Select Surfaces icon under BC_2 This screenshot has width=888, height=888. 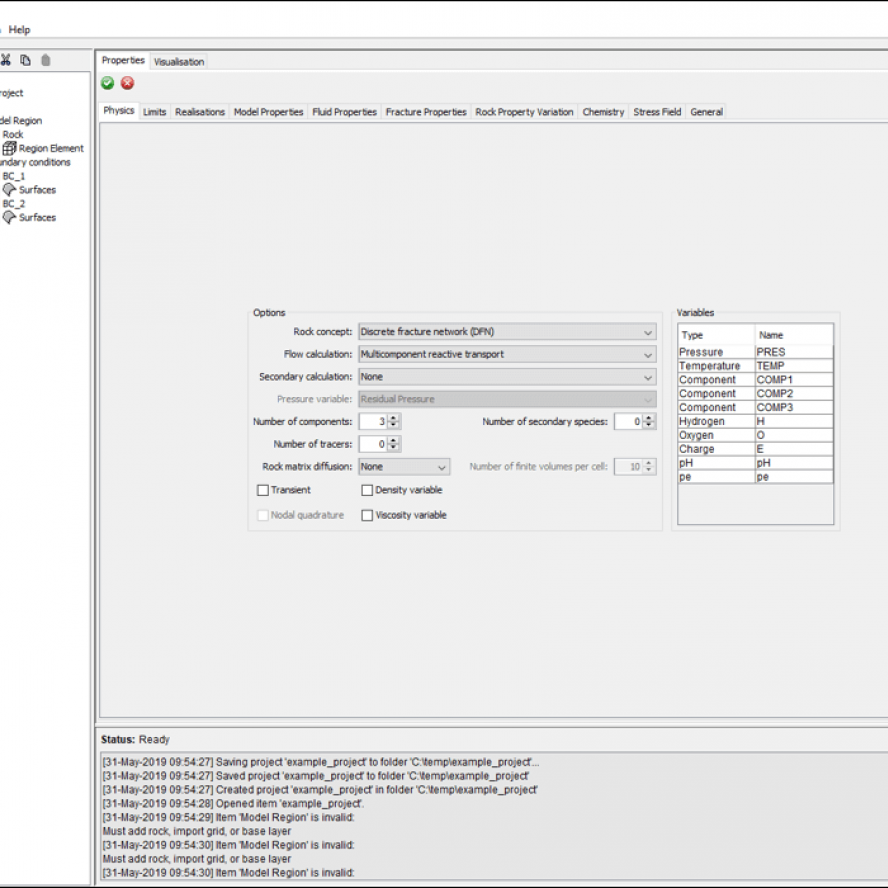[x=10, y=217]
